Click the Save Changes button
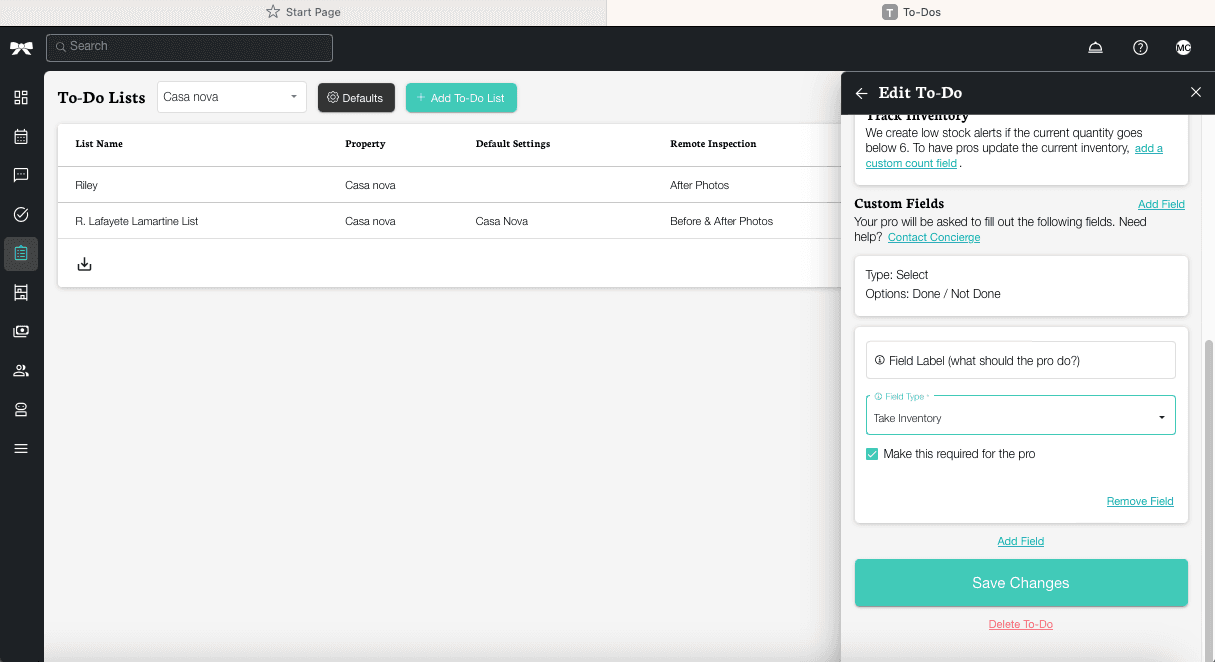 1020,582
